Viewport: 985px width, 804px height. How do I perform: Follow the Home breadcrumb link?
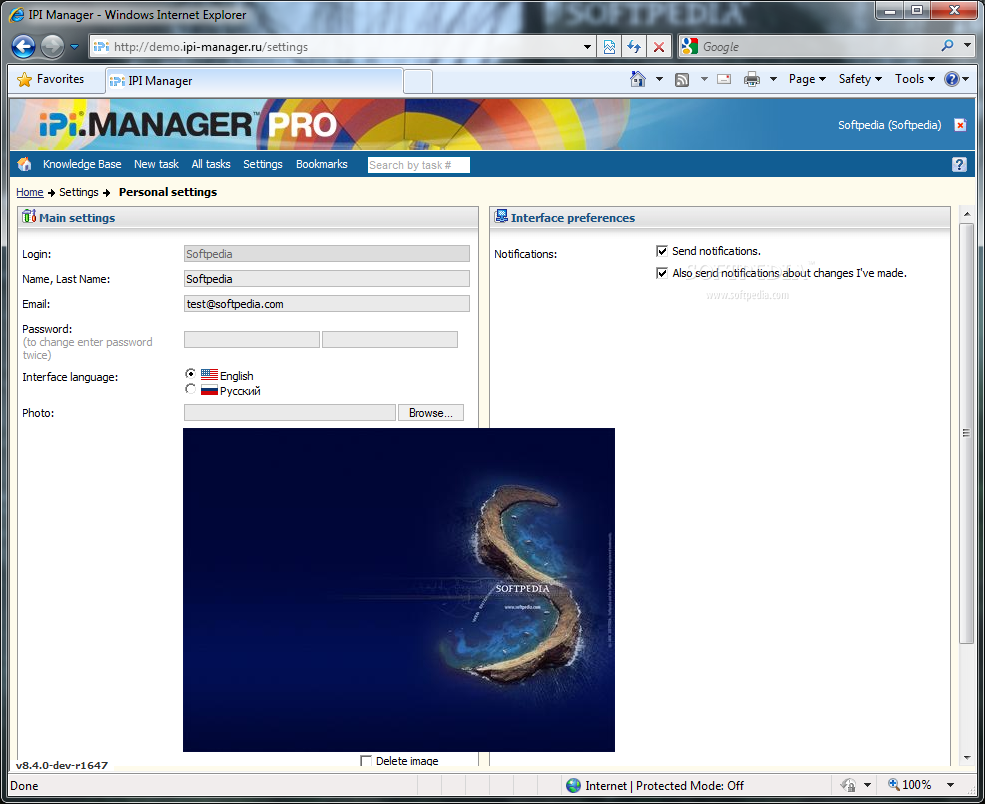pos(30,192)
